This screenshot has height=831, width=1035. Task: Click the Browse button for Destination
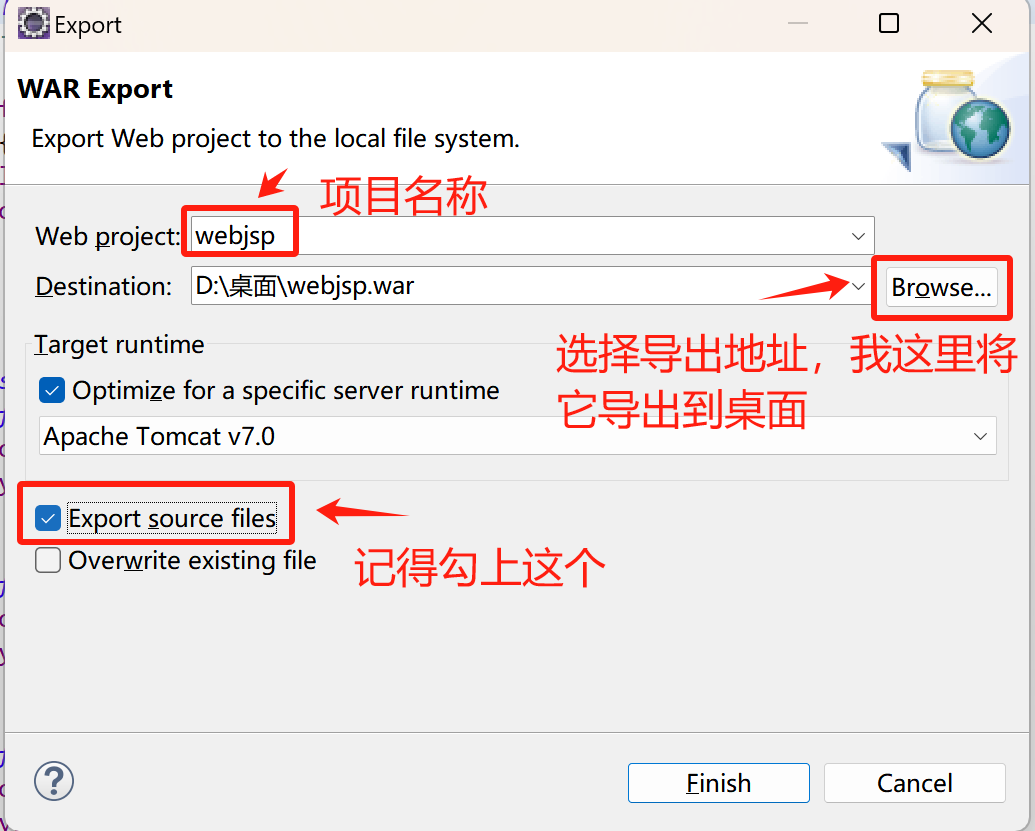coord(941,287)
